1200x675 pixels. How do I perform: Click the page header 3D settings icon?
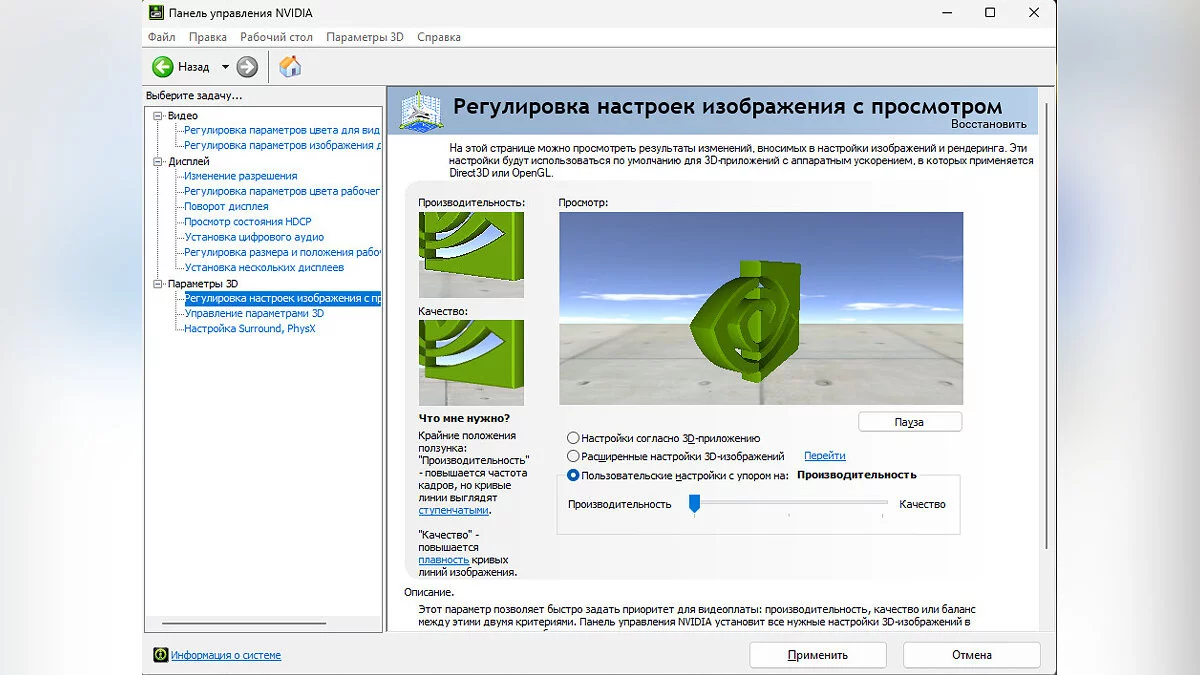[419, 110]
